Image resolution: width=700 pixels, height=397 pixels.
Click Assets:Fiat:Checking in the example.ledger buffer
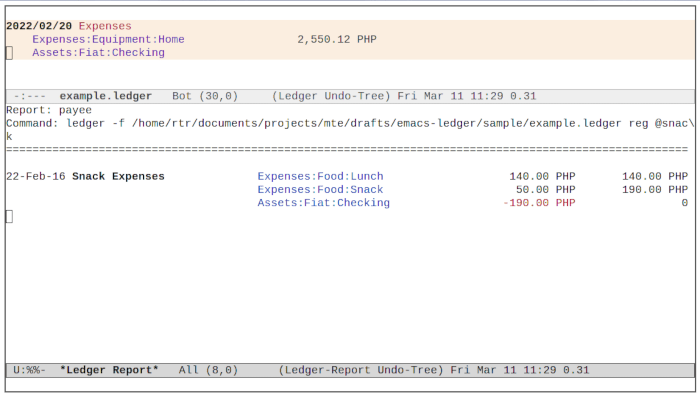click(98, 53)
